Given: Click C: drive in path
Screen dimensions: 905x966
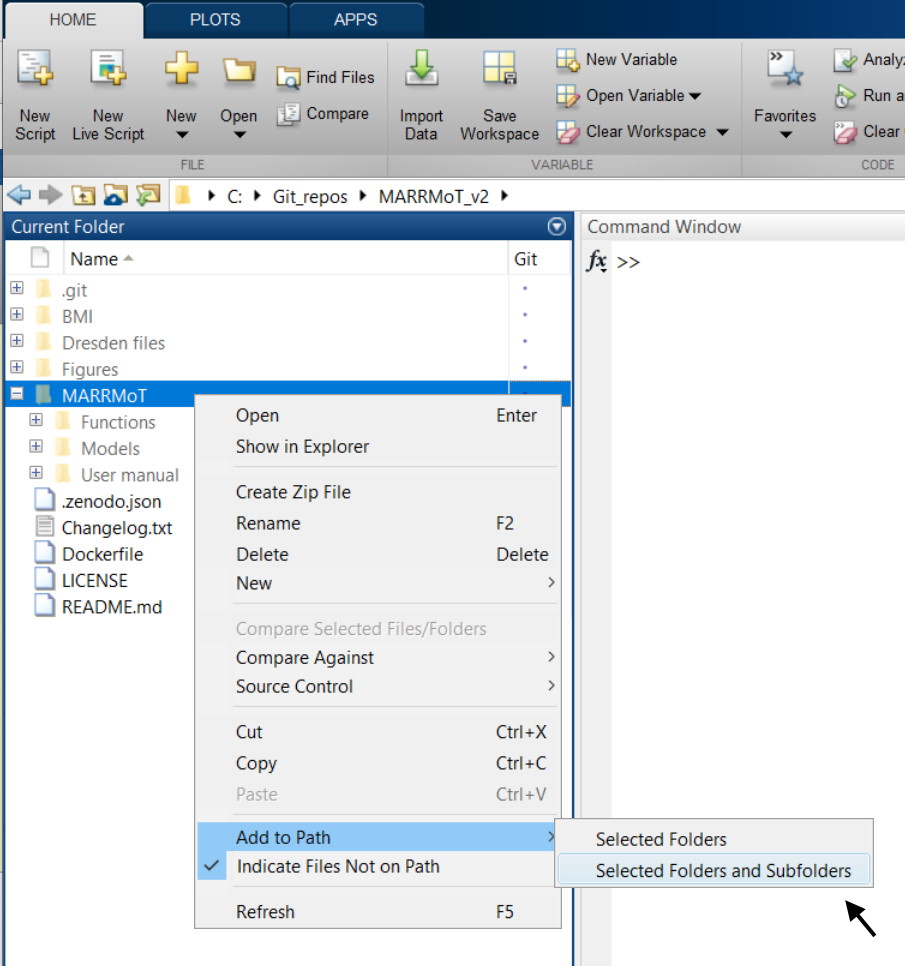Looking at the screenshot, I should click(x=234, y=197).
